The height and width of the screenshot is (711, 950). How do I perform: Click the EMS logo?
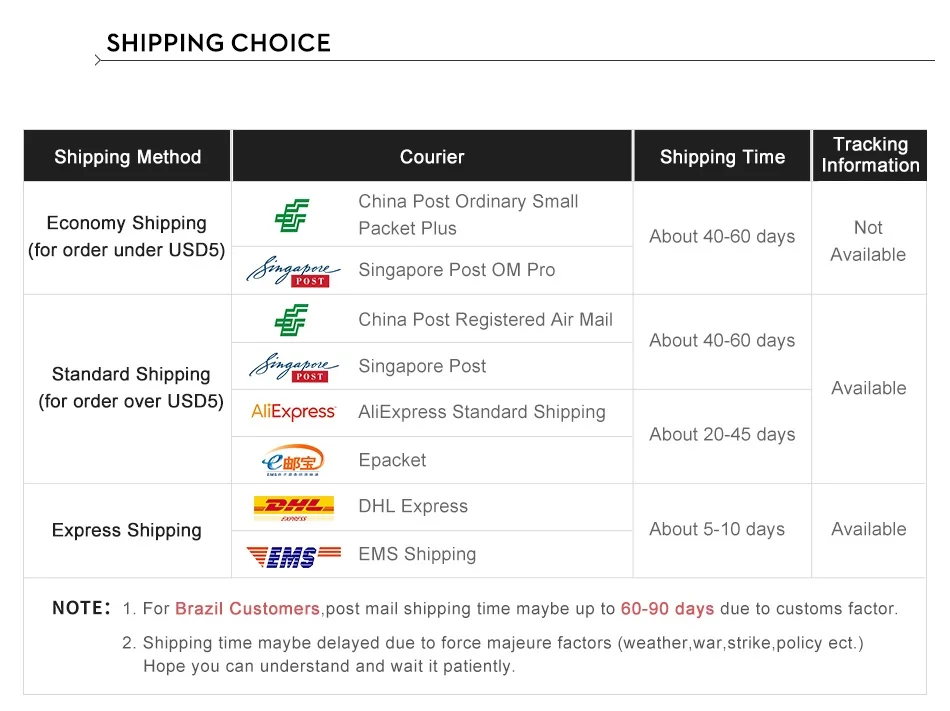click(x=294, y=556)
